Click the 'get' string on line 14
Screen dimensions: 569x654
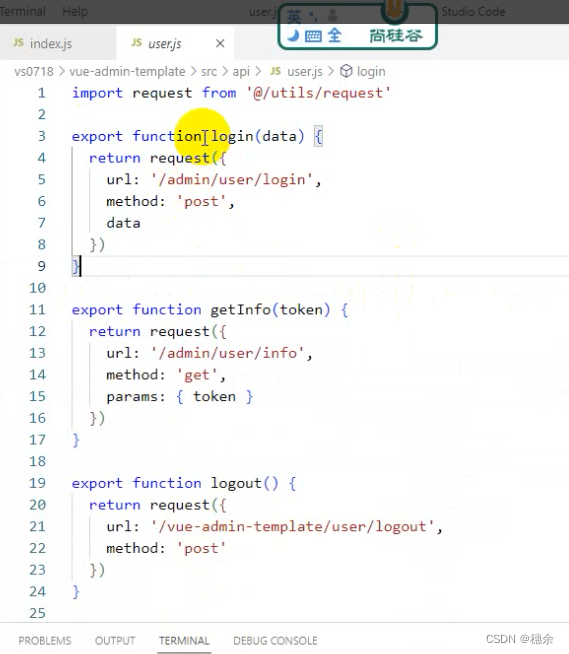[x=197, y=375]
